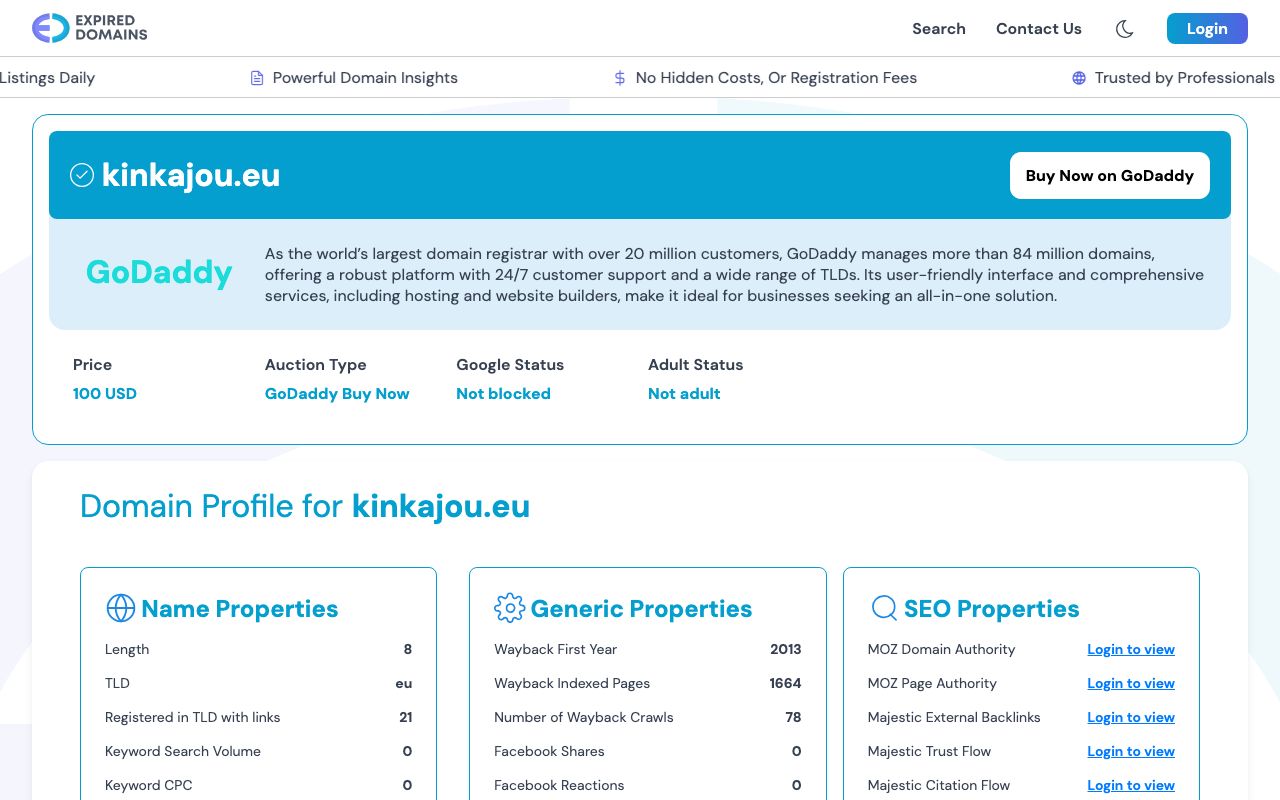Click the gear icon of Generic Properties
Screen dimensions: 1280x800
(509, 608)
